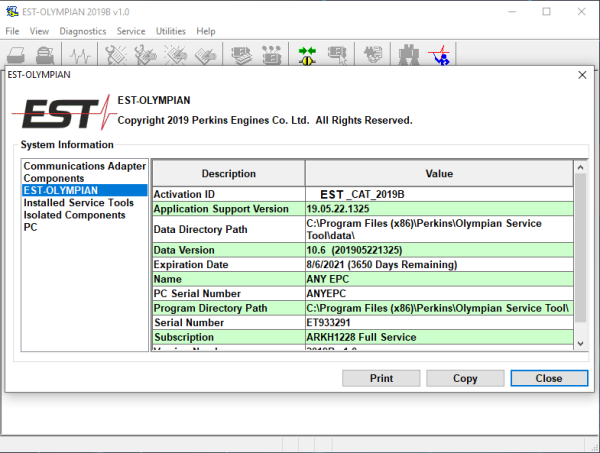Screen dimensions: 600x453
Task: Click the Select ECM cursor icon
Action: 338,55
